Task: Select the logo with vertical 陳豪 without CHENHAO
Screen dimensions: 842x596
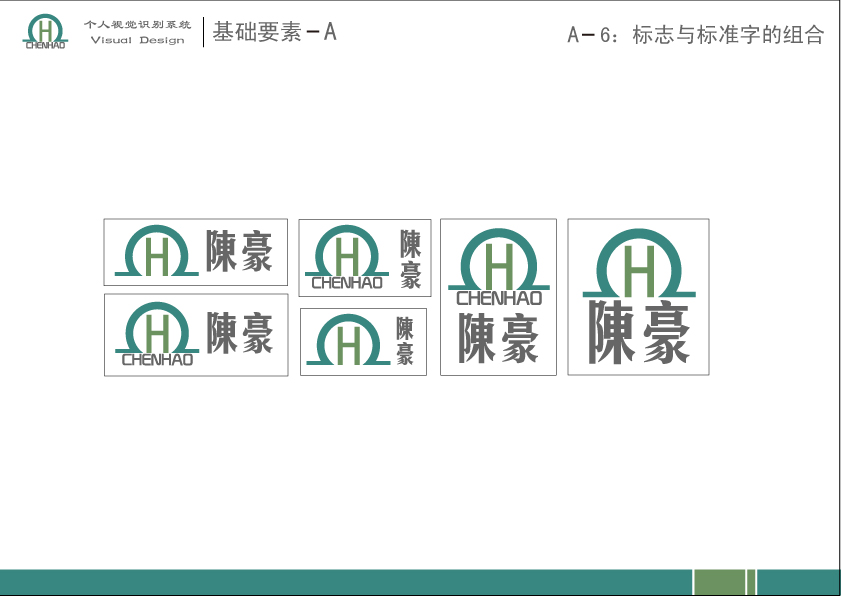Action: point(364,342)
